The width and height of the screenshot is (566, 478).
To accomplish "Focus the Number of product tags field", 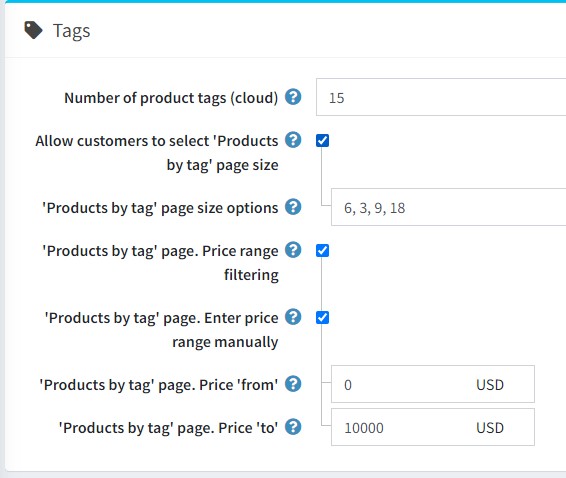I will [441, 97].
